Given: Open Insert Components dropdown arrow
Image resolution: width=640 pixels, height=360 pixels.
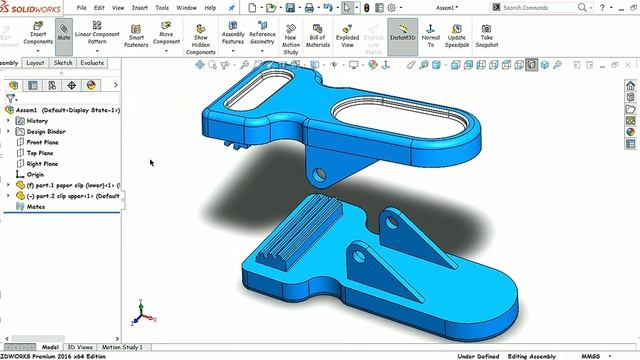Looking at the screenshot, I should tap(38, 51).
